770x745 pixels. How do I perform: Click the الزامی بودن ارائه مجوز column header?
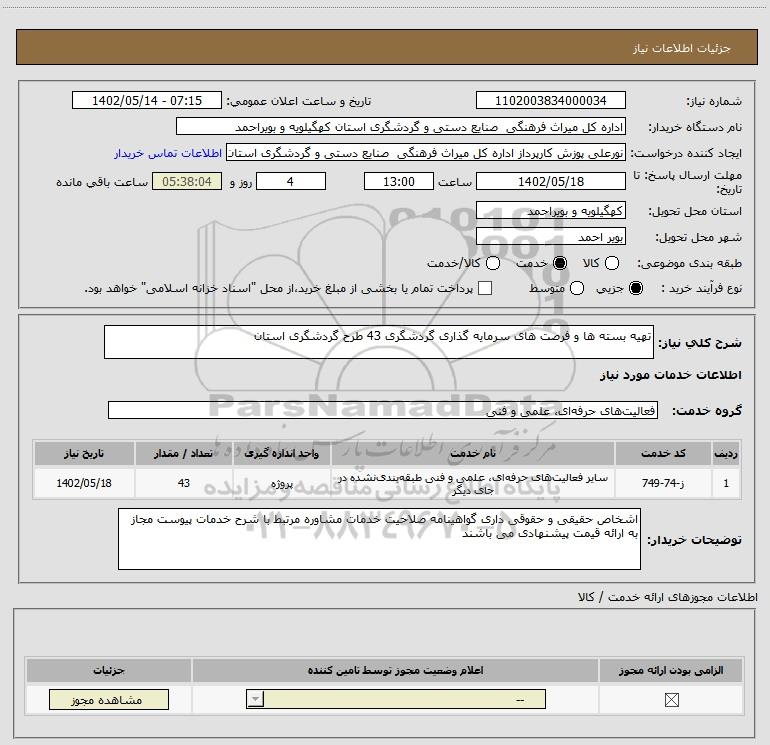tap(671, 670)
